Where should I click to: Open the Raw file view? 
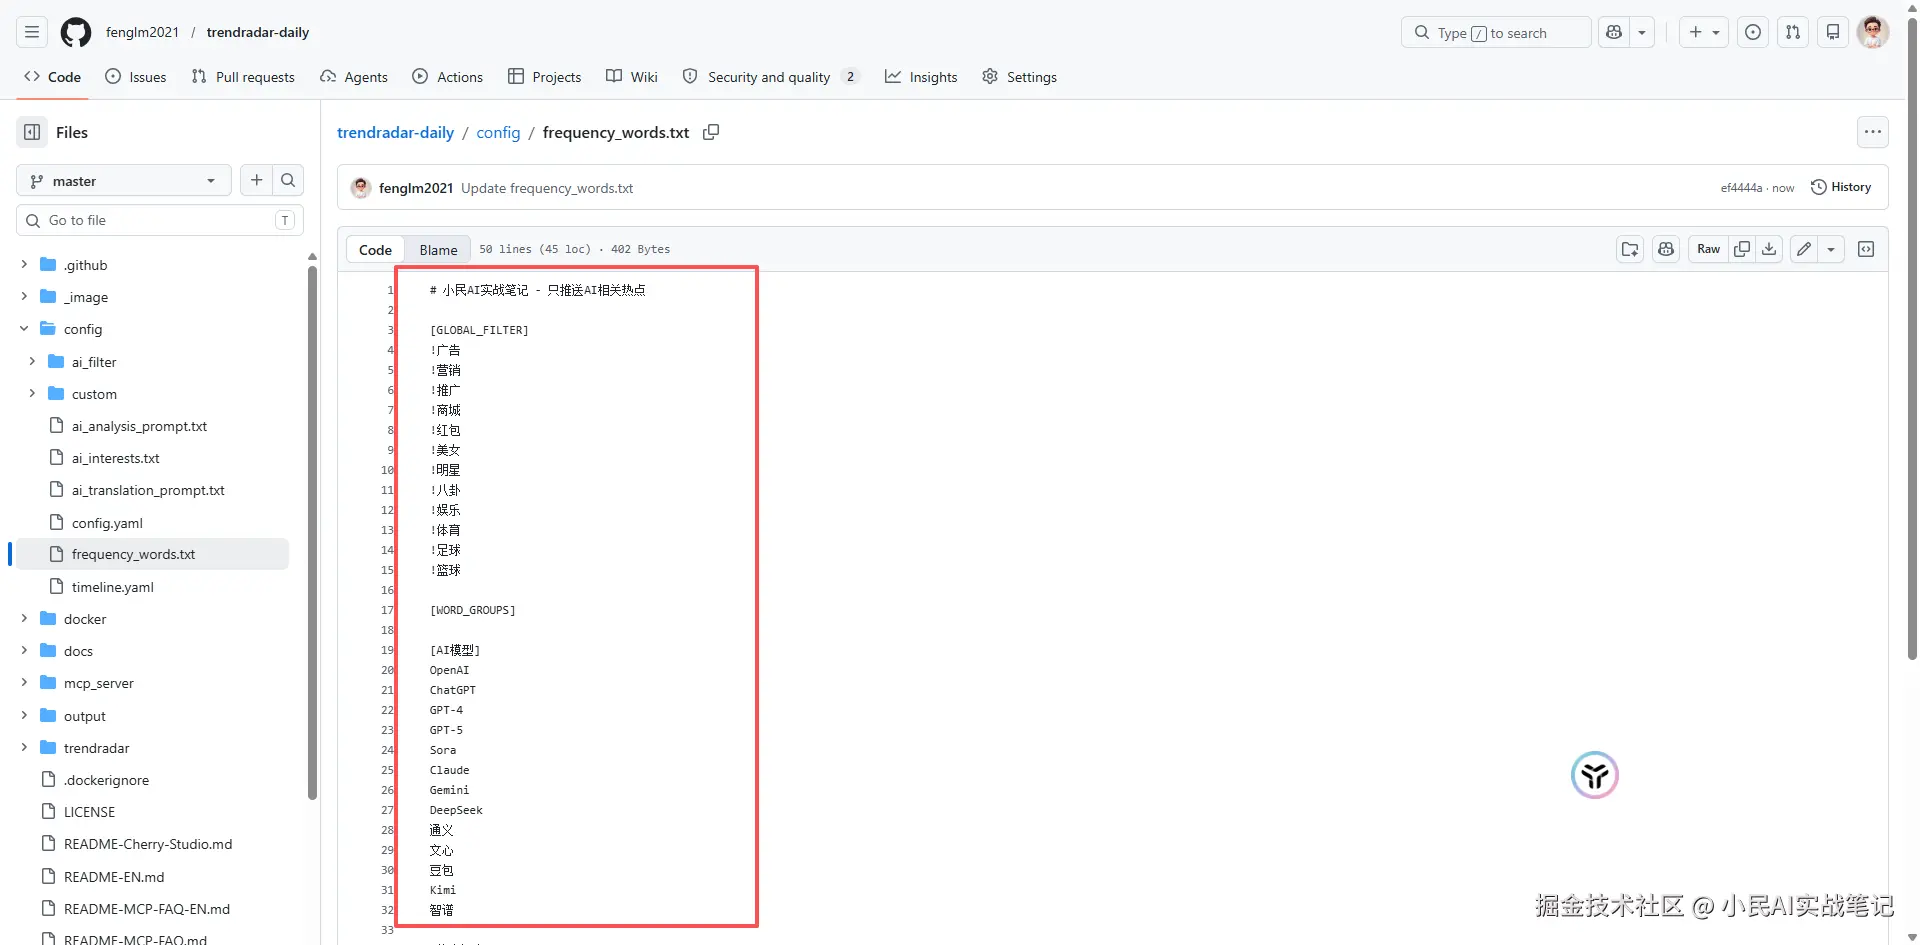click(x=1708, y=249)
